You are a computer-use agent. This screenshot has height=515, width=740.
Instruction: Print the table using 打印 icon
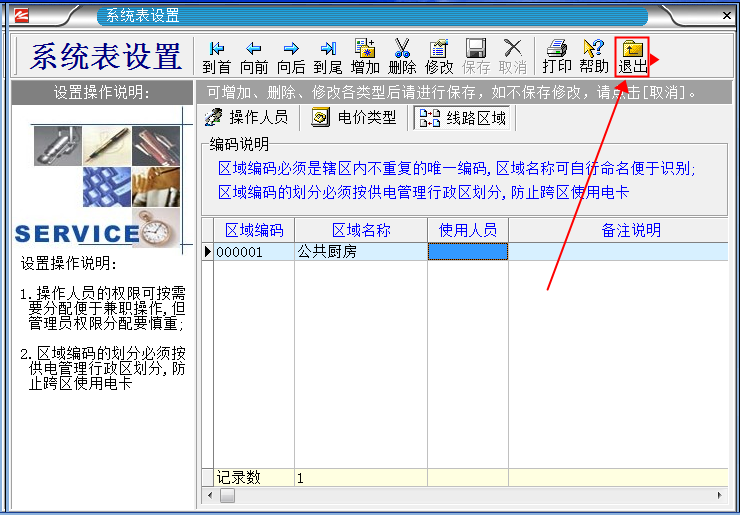point(557,56)
